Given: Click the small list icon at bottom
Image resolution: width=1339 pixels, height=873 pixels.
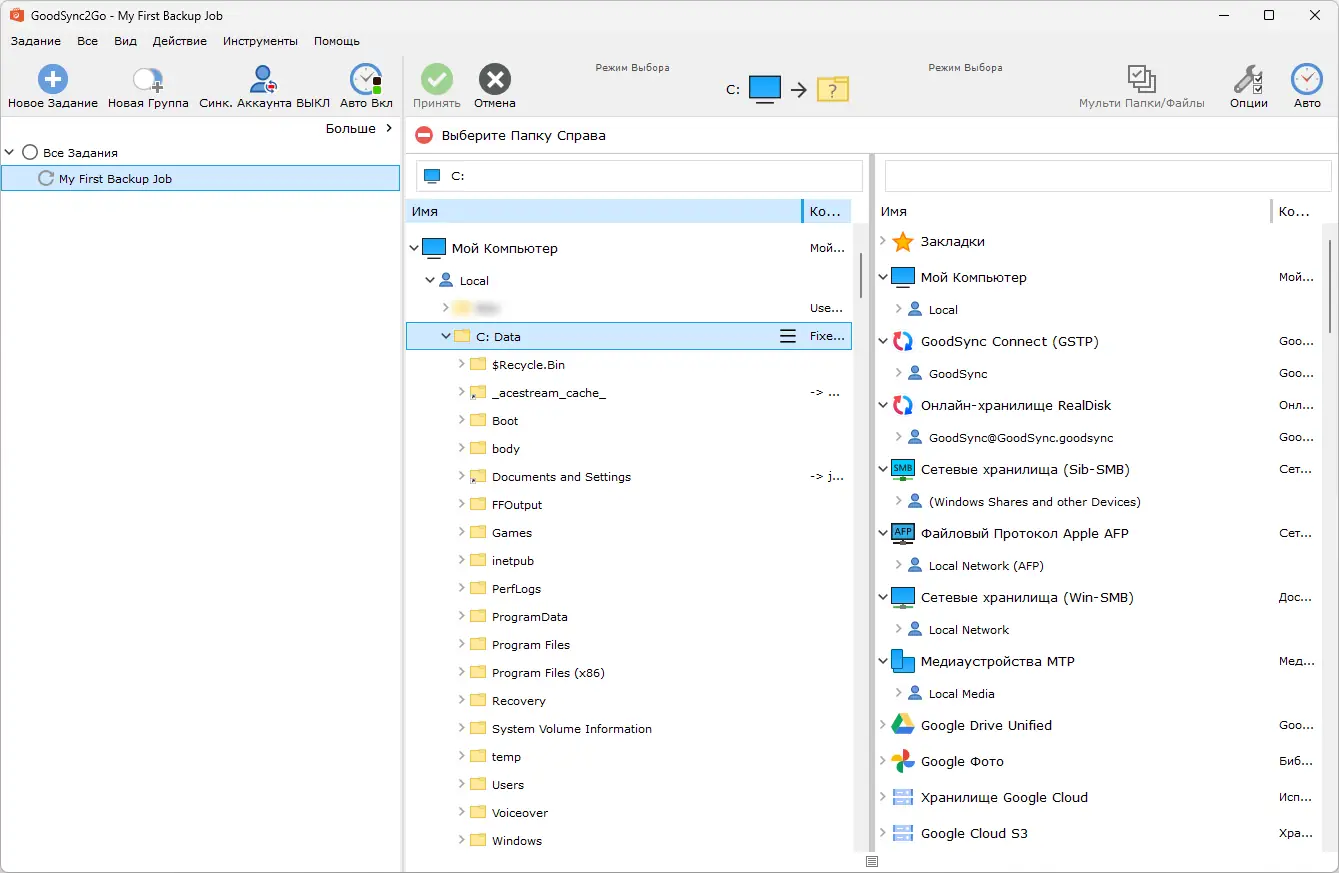Looking at the screenshot, I should pyautogui.click(x=872, y=861).
